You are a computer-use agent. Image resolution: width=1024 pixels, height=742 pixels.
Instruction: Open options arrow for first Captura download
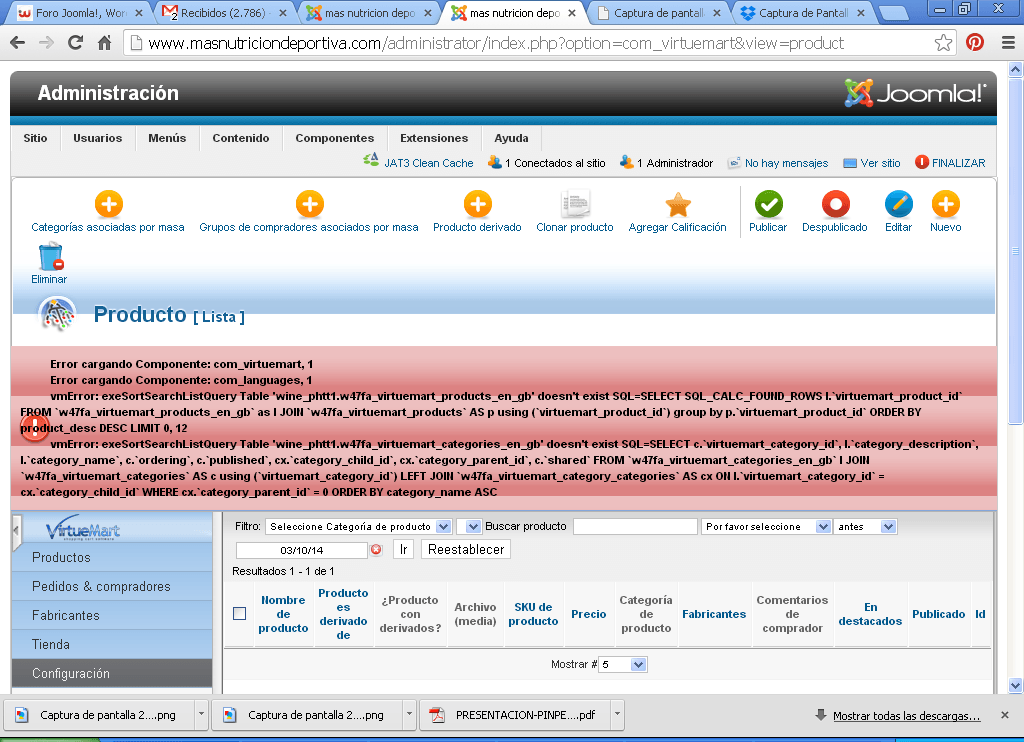(201, 715)
